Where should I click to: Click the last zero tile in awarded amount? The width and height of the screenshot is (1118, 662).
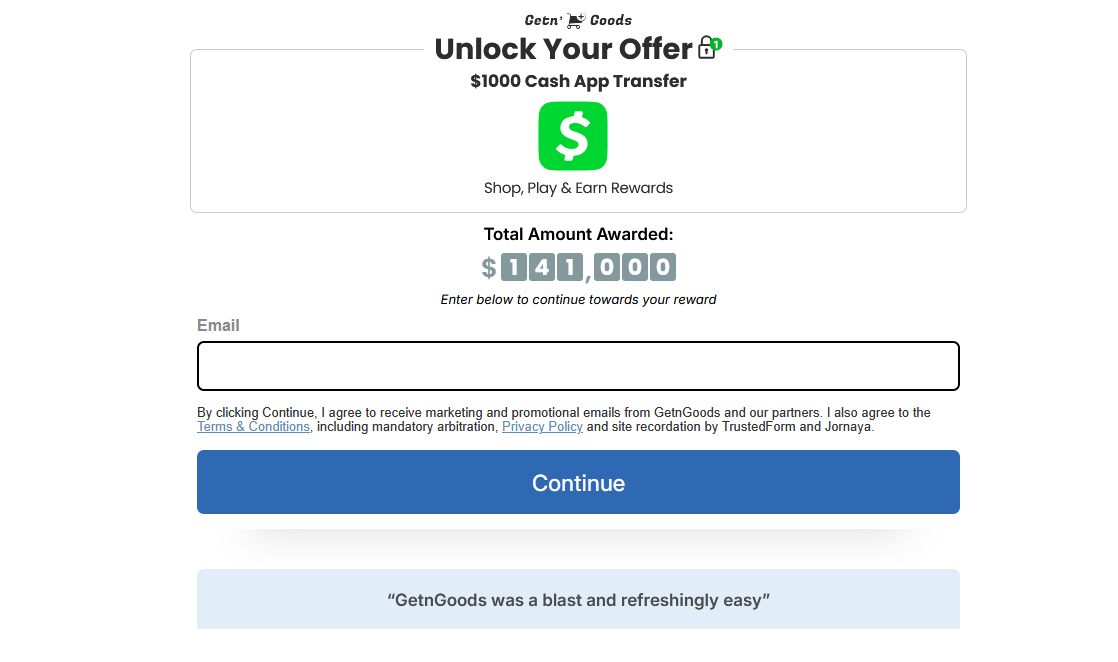click(662, 267)
